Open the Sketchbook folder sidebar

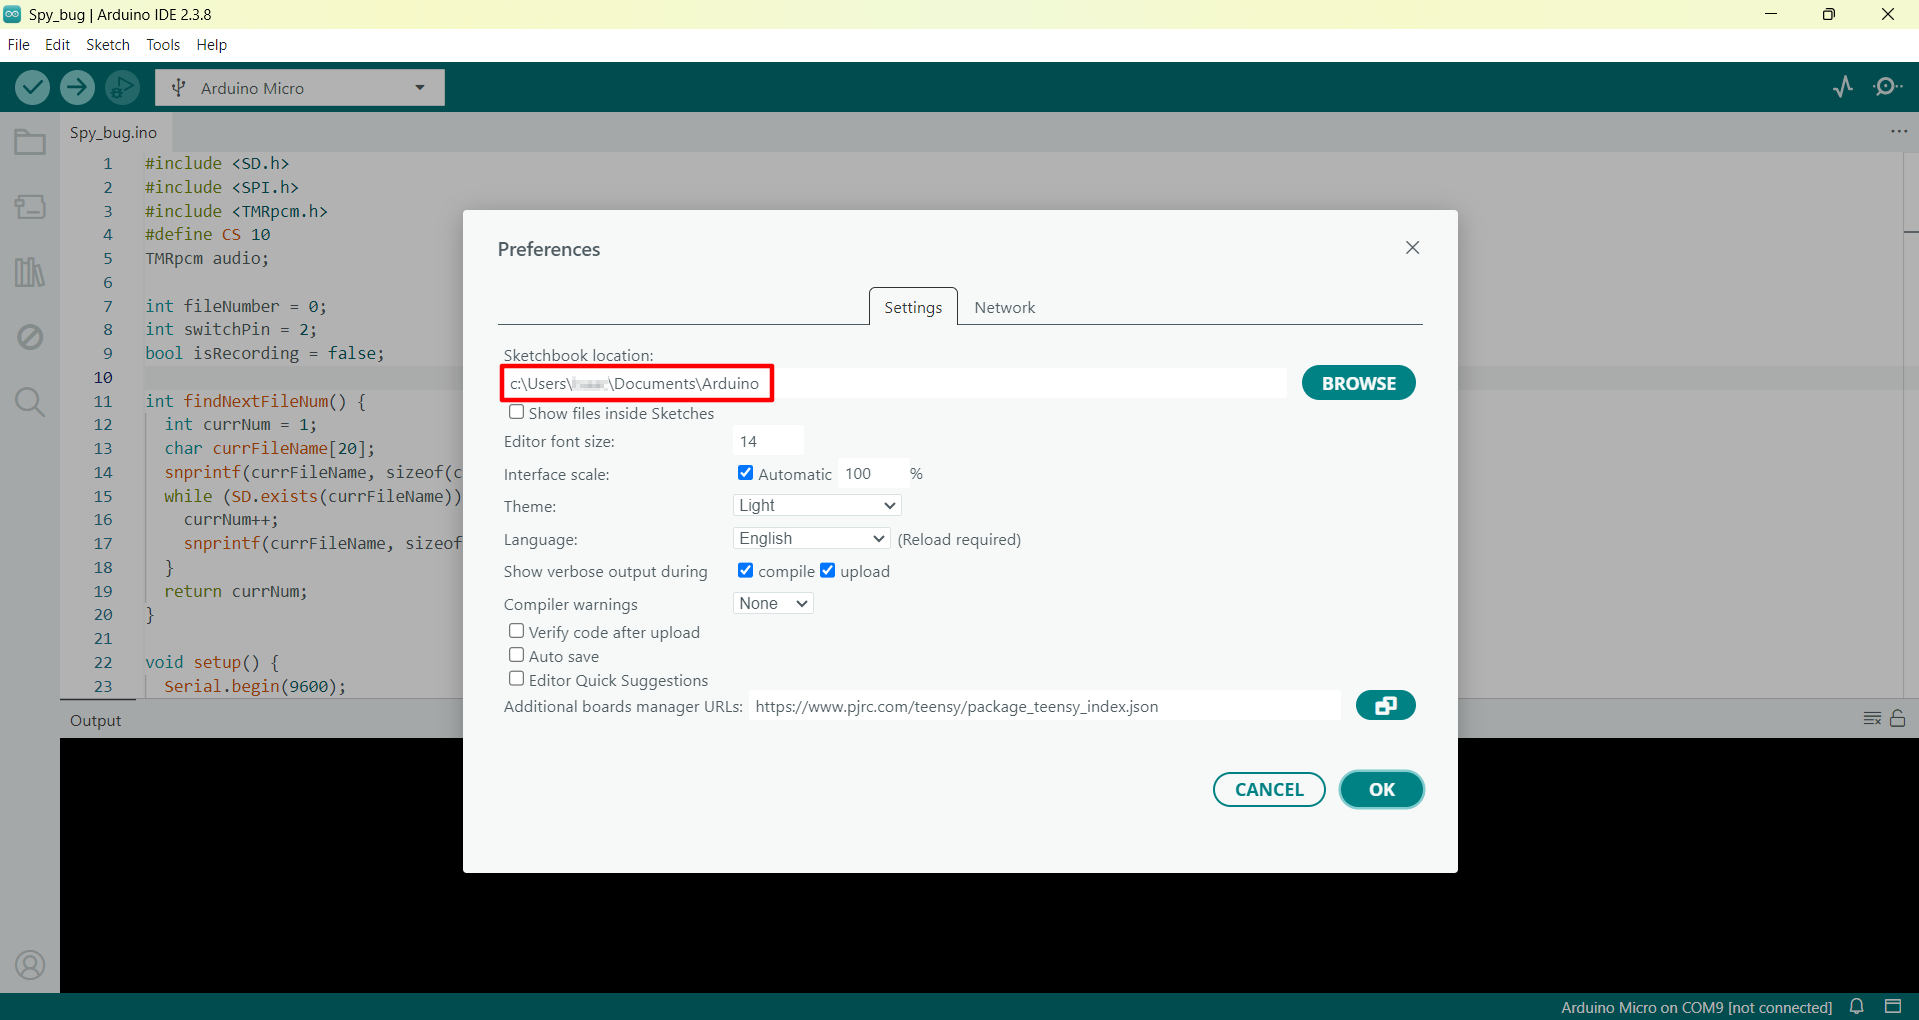coord(30,143)
